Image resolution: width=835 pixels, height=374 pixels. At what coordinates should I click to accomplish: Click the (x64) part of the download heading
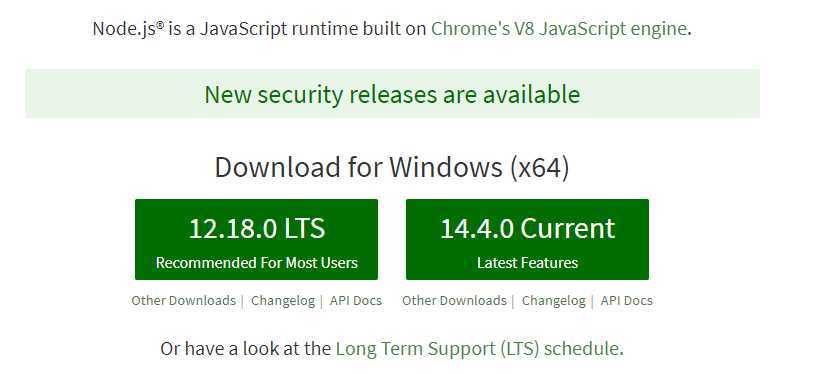(x=540, y=167)
